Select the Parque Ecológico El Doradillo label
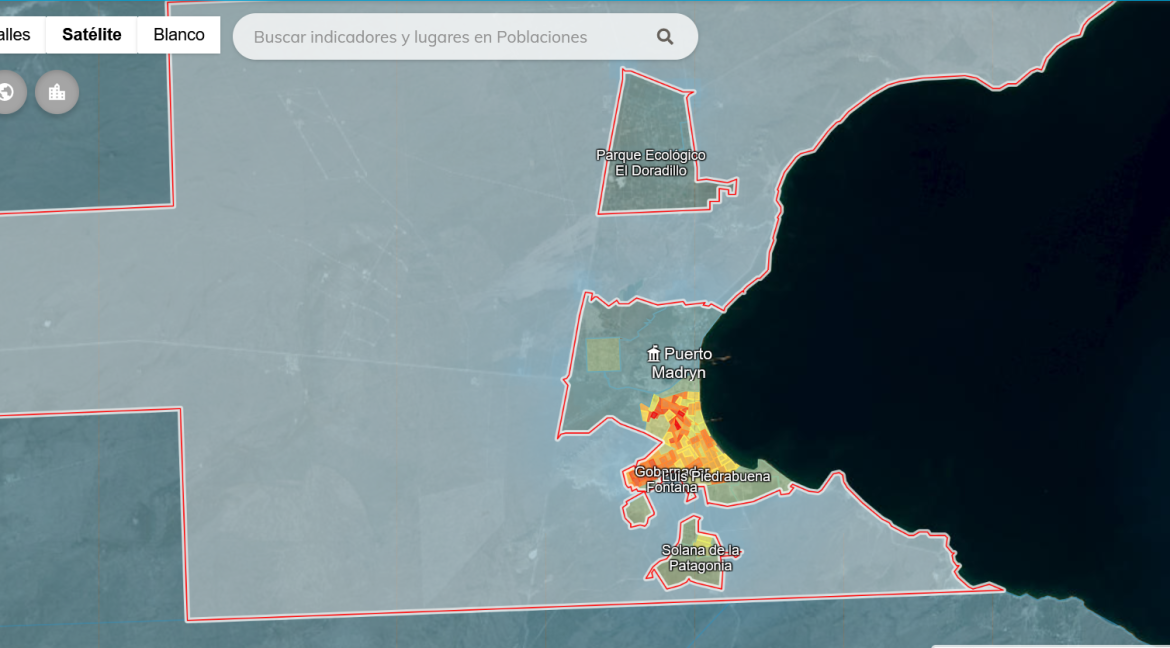 point(651,163)
